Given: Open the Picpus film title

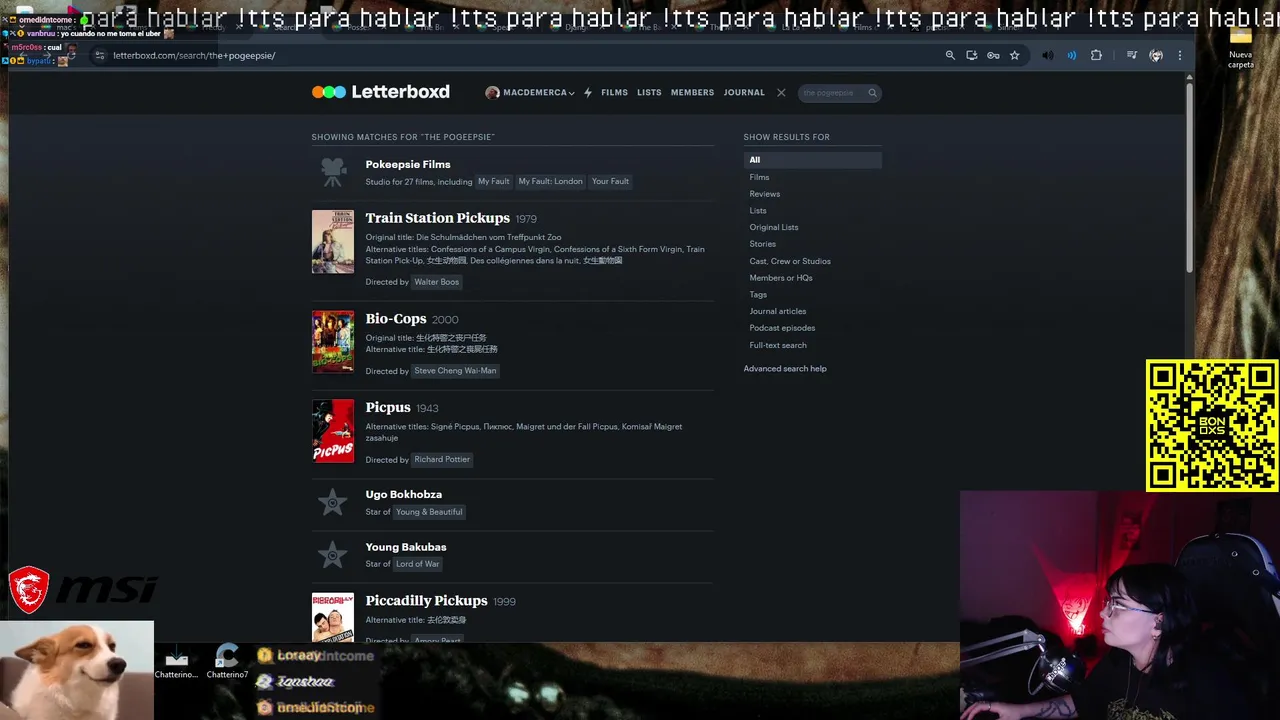Looking at the screenshot, I should [x=388, y=407].
